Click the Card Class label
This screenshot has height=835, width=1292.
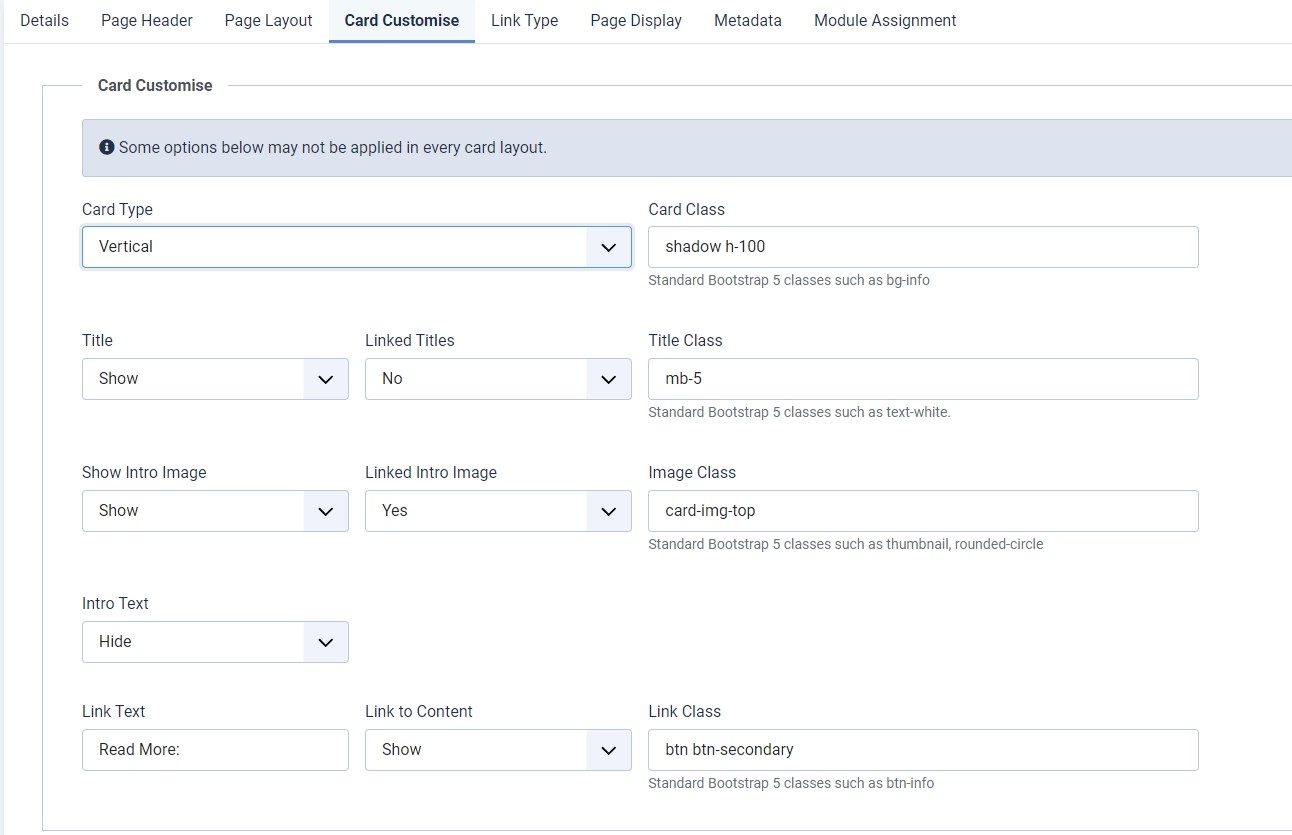pyautogui.click(x=686, y=210)
